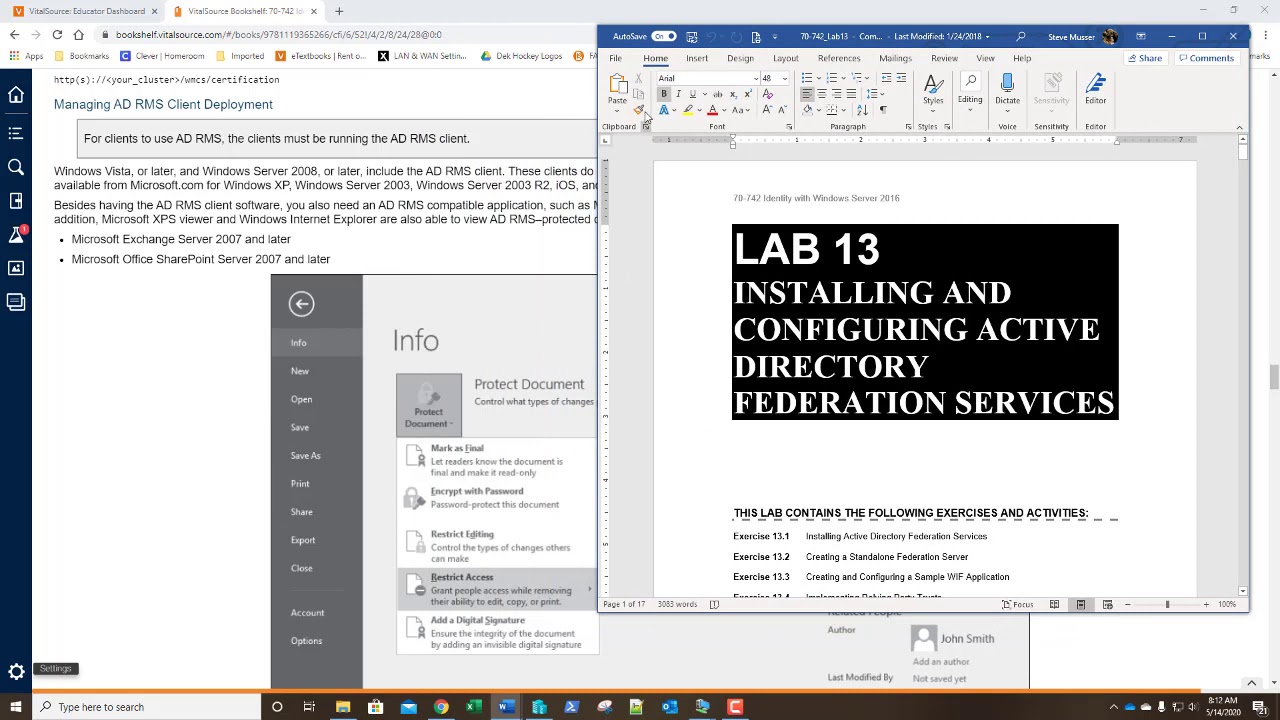Viewport: 1280px width, 720px height.
Task: Click the Copy icon in Clipboard group
Action: [x=638, y=94]
